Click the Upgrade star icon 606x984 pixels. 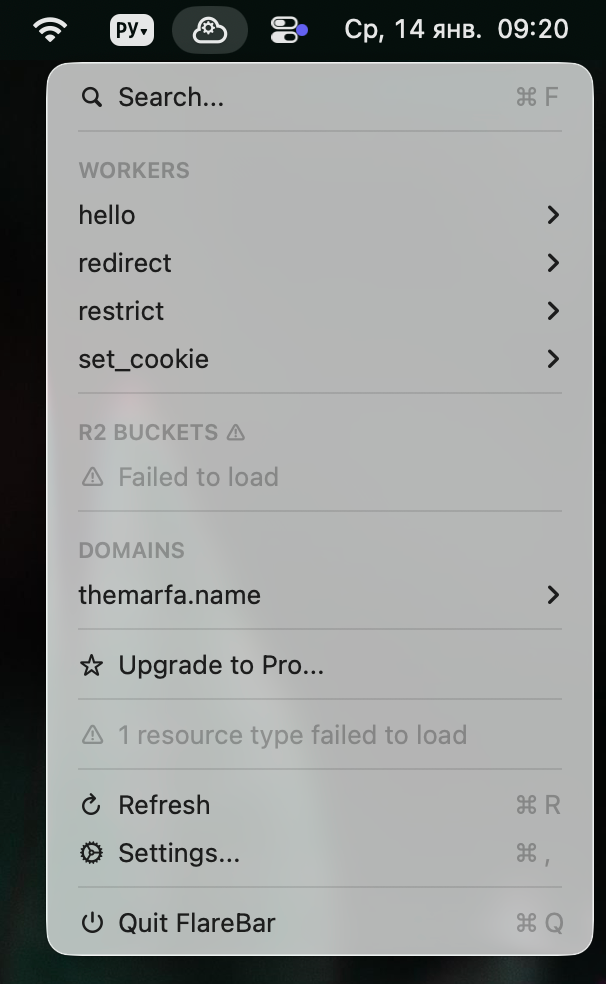(92, 665)
